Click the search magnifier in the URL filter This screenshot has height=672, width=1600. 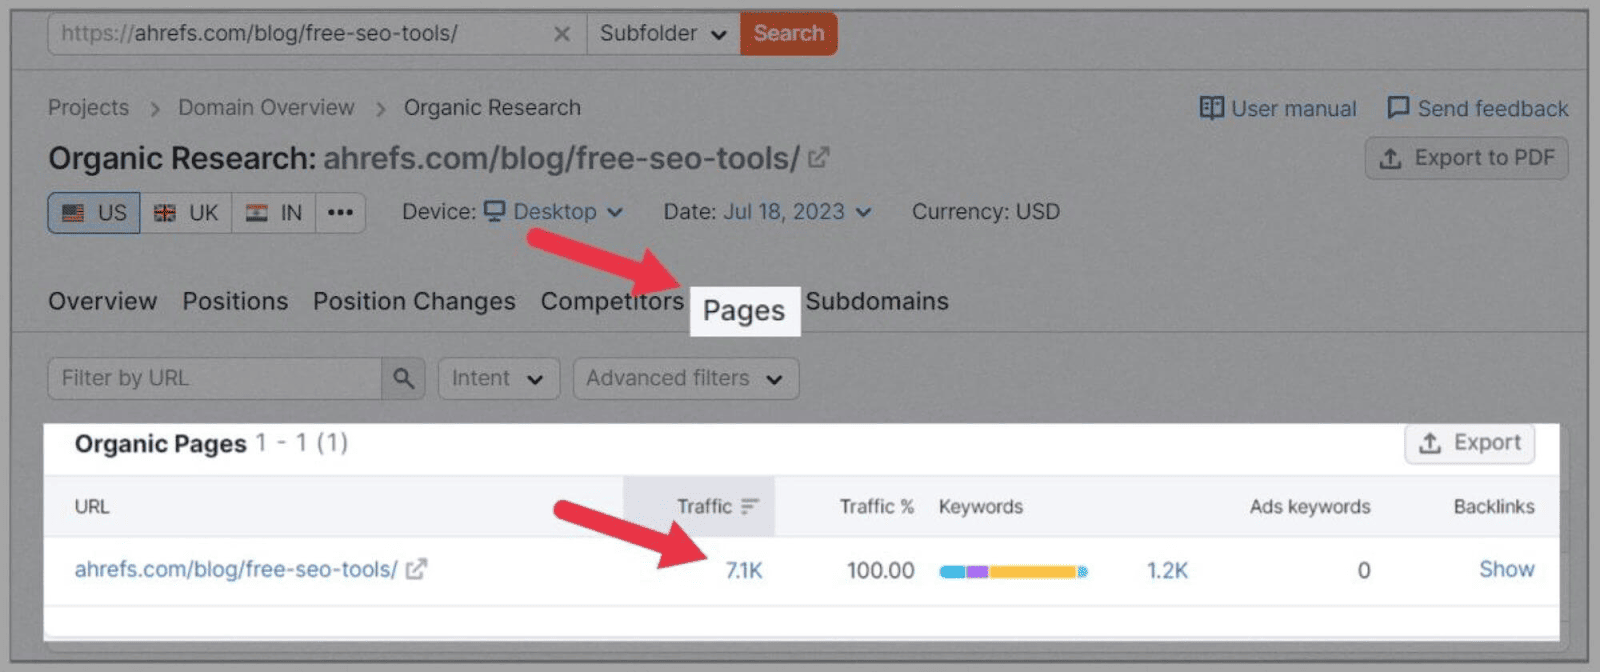click(x=403, y=378)
